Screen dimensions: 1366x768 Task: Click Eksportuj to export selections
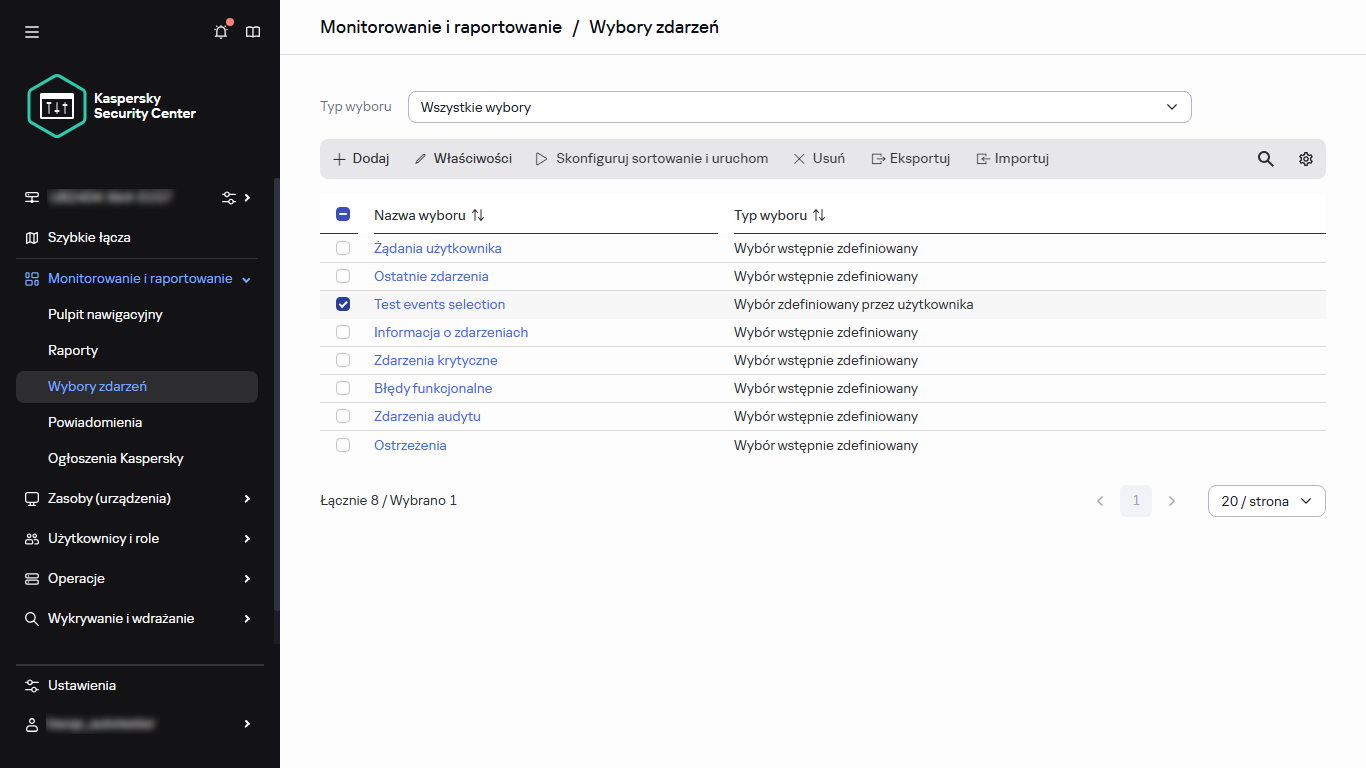[910, 158]
